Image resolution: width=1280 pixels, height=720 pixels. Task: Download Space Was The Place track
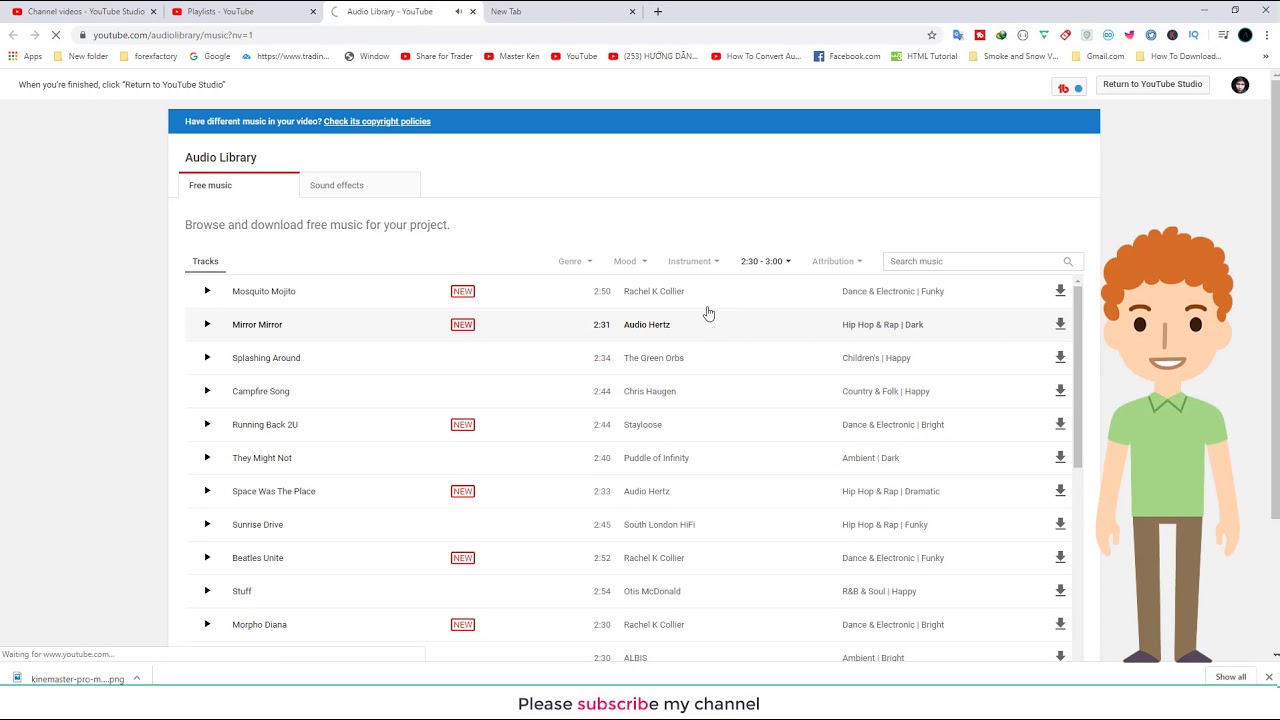click(1060, 491)
